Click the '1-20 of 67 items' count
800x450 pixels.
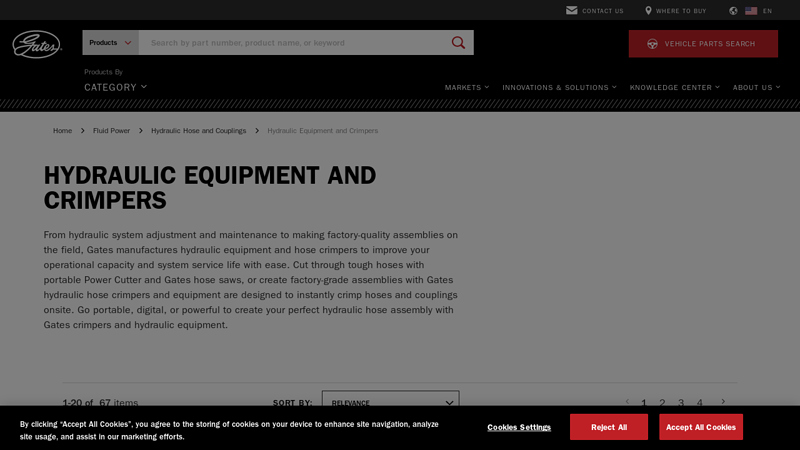coord(100,402)
